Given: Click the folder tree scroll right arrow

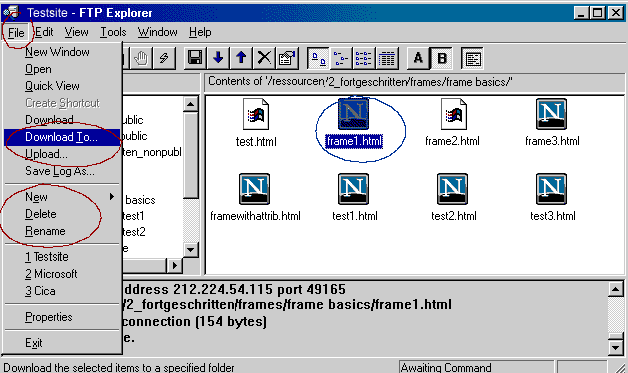Looking at the screenshot, I should (x=175, y=265).
